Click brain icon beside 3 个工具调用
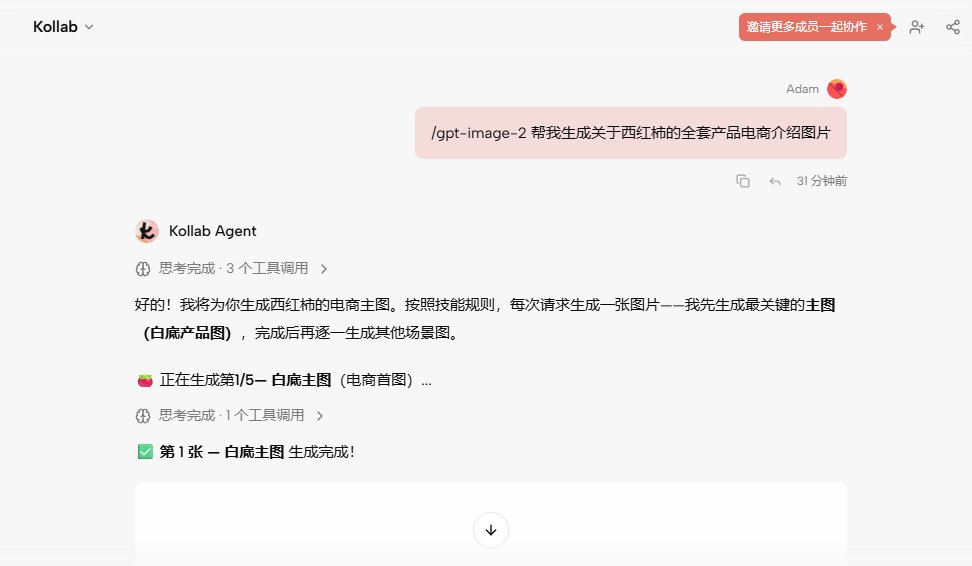972x566 pixels. [143, 268]
